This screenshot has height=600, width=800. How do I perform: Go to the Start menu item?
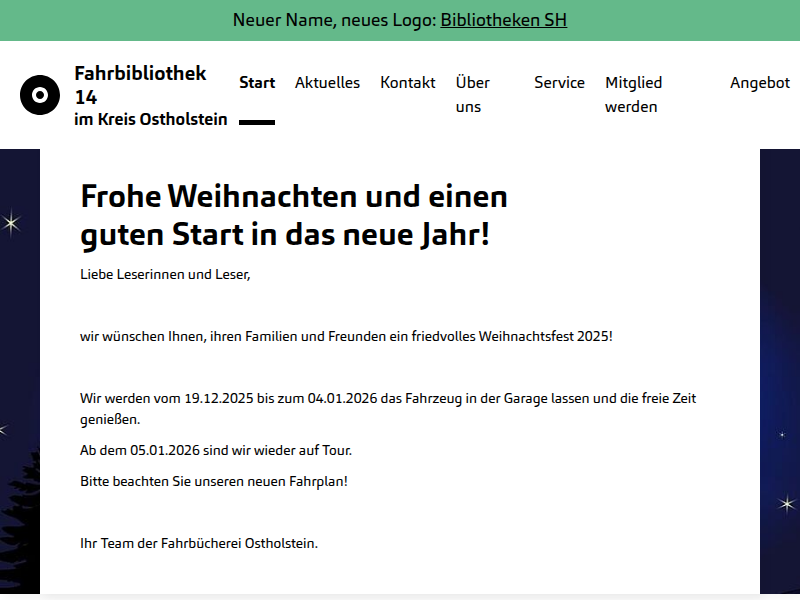tap(257, 83)
